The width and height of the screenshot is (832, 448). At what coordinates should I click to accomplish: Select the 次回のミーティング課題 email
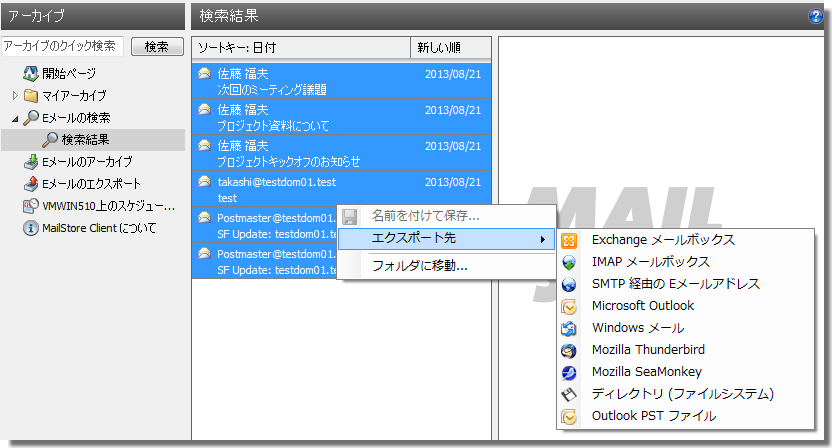pos(340,81)
